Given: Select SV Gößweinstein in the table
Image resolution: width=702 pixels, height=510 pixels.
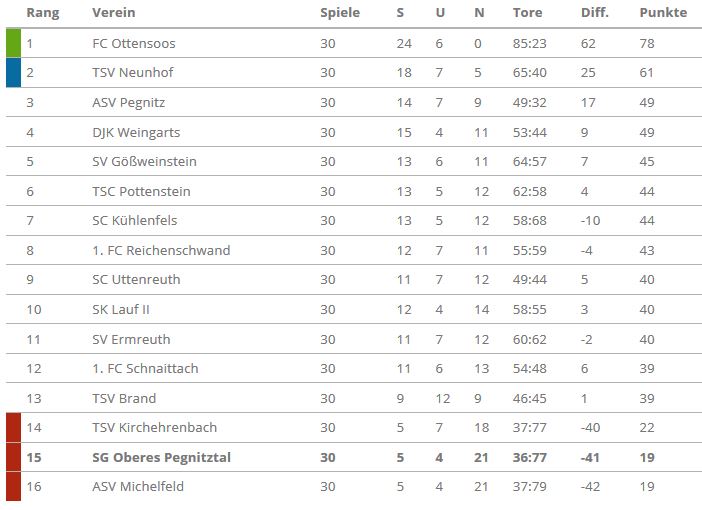Looking at the screenshot, I should [144, 162].
